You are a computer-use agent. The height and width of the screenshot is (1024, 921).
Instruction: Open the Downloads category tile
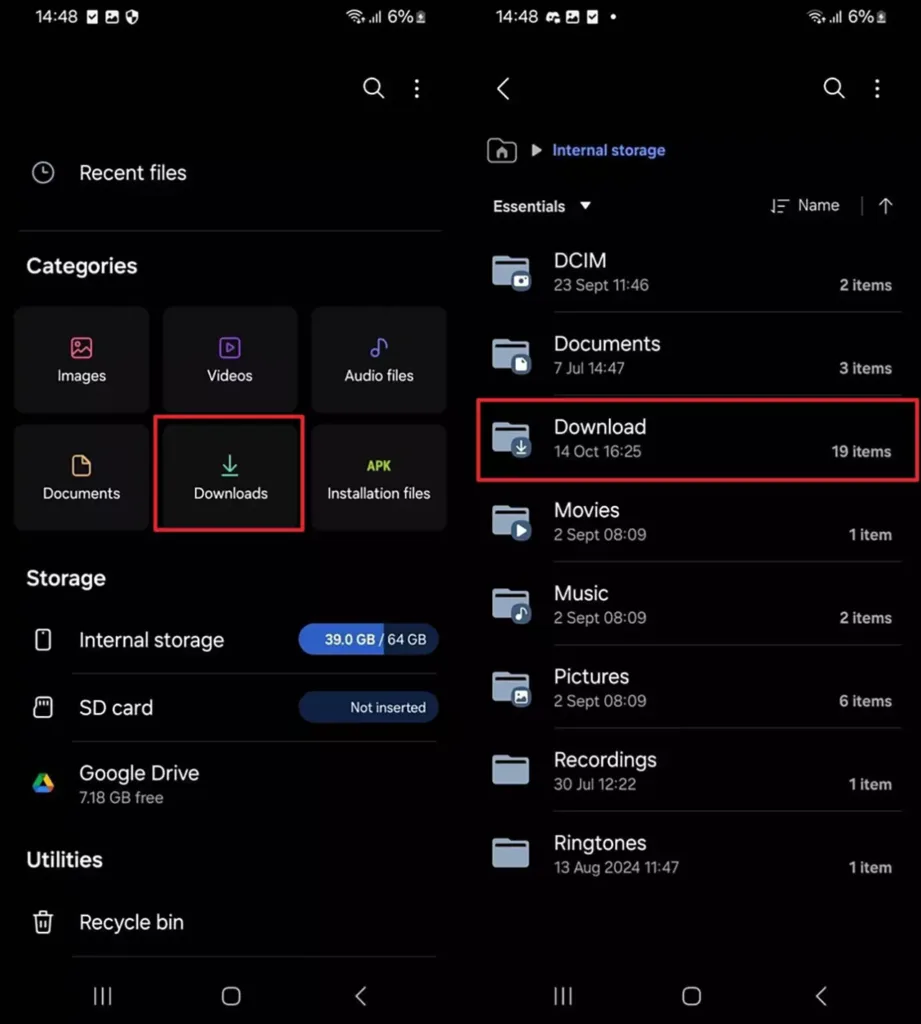coord(230,477)
